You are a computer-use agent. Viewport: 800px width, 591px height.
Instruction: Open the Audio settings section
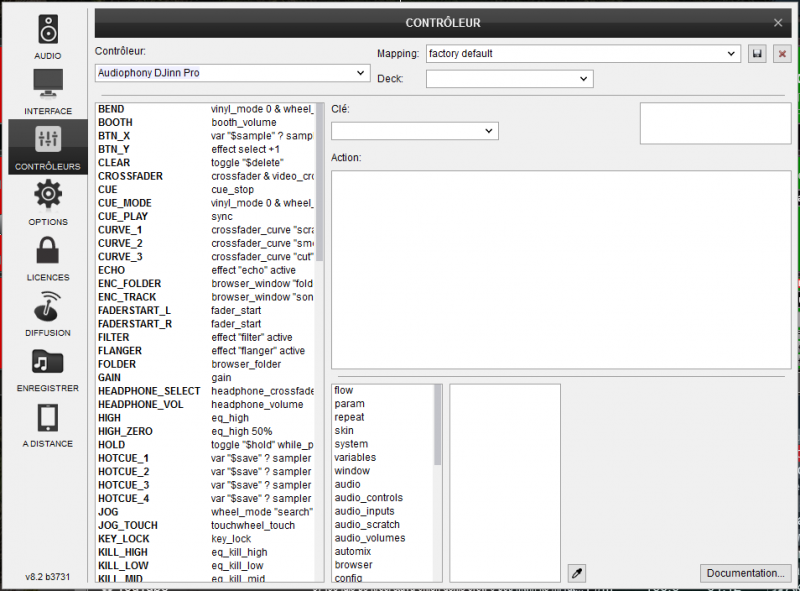[47, 37]
